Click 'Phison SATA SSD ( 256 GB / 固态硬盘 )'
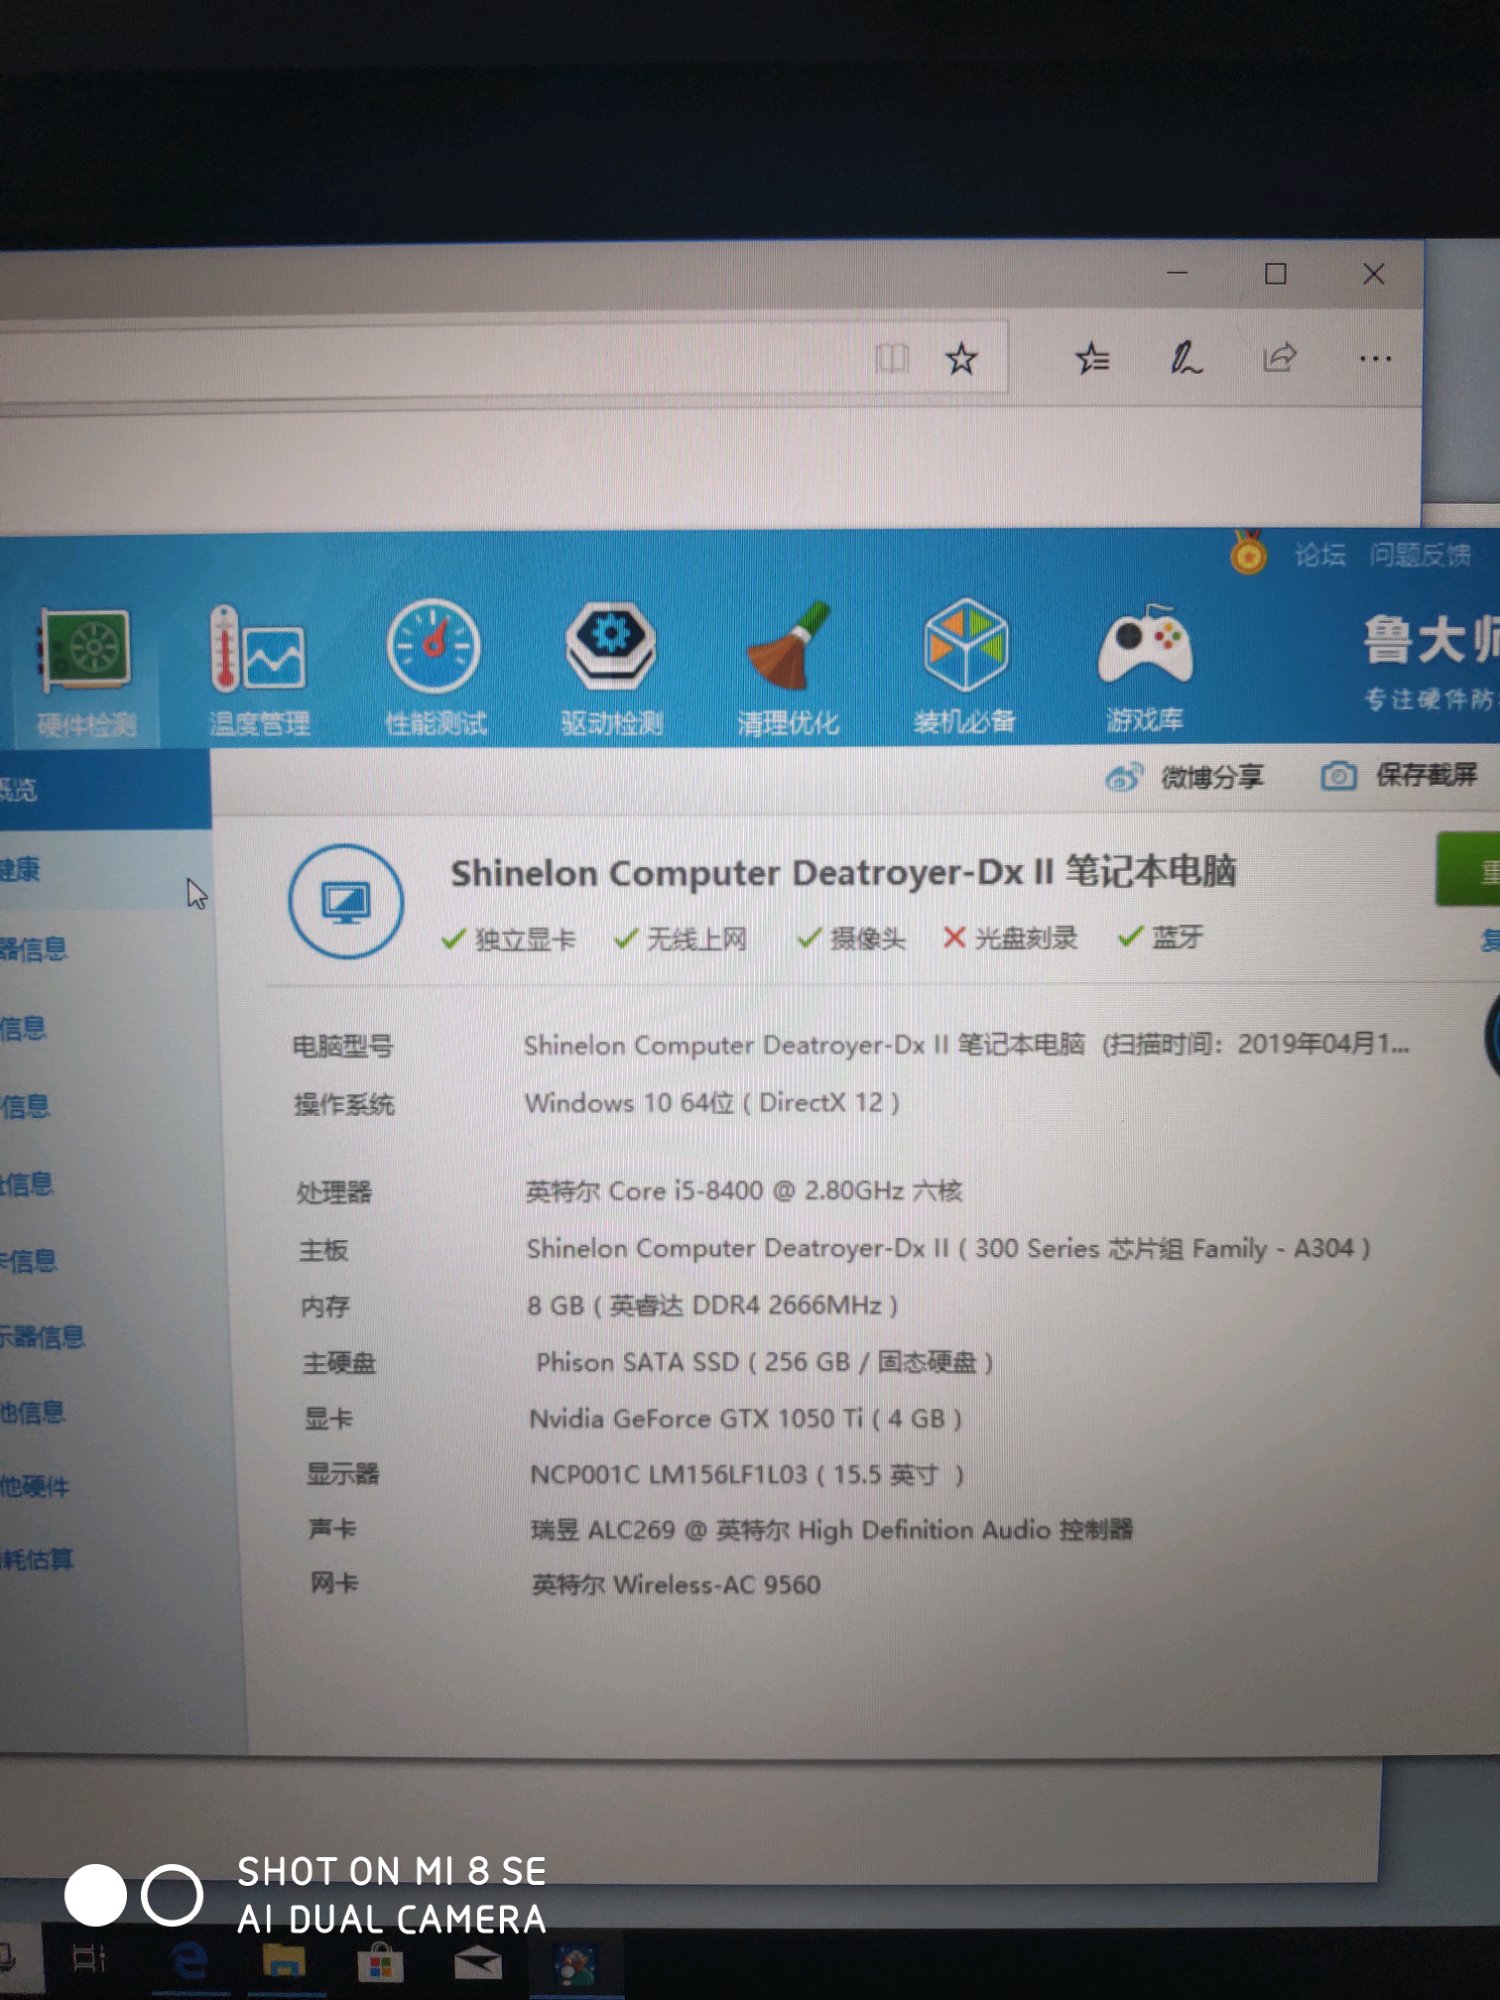Viewport: 1500px width, 2000px height. tap(764, 1362)
